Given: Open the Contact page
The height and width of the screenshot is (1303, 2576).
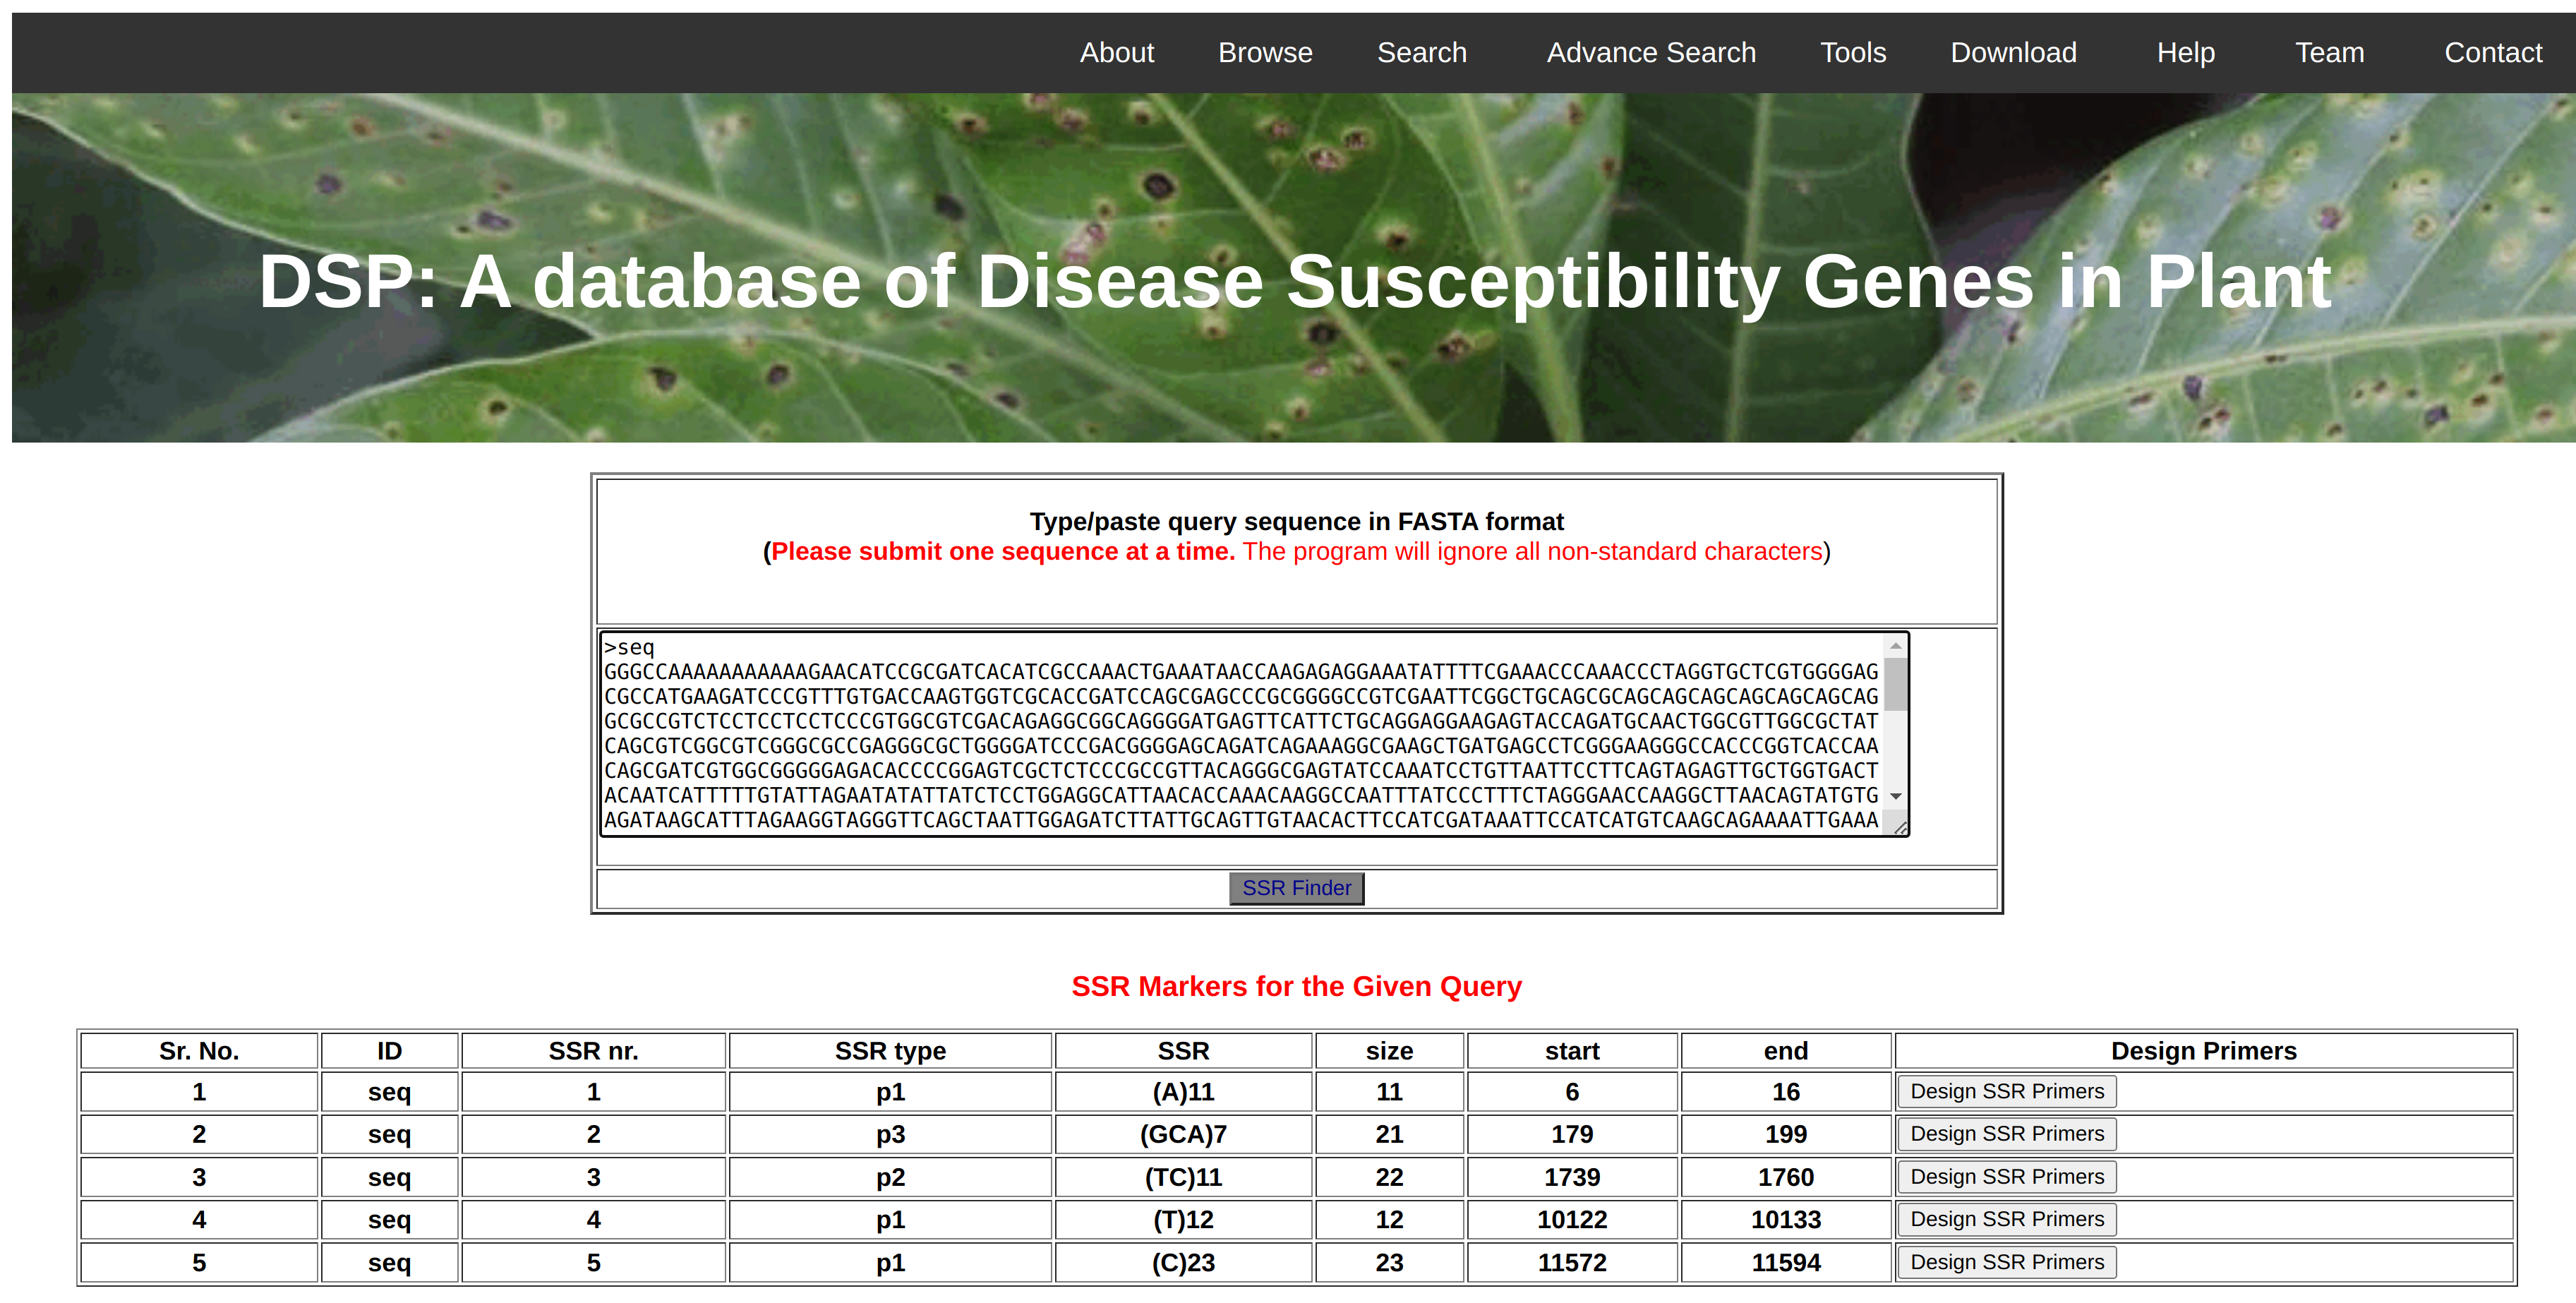Looking at the screenshot, I should point(2492,53).
